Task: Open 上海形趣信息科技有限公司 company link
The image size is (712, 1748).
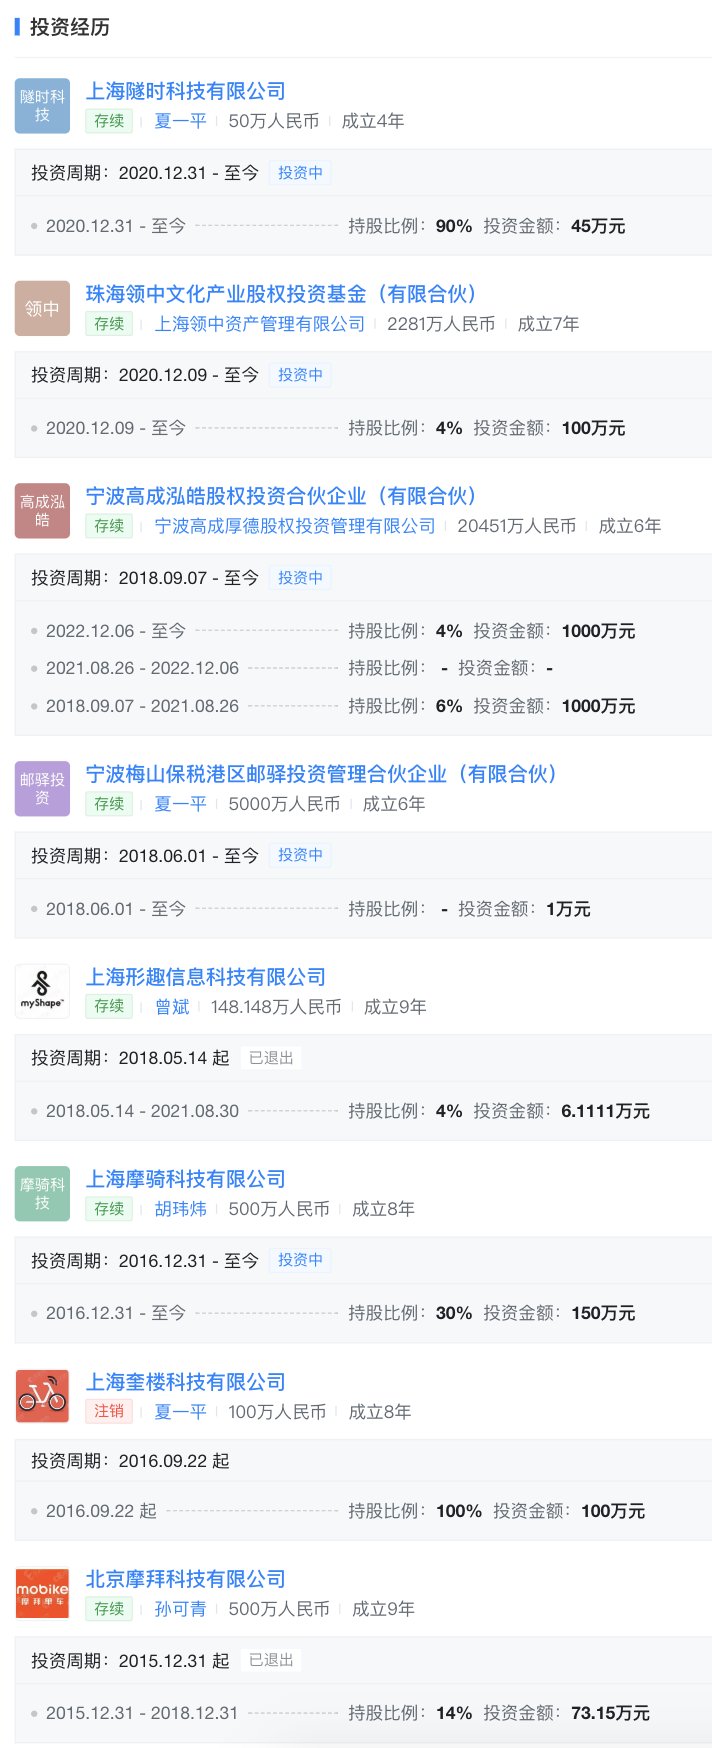Action: pyautogui.click(x=206, y=977)
